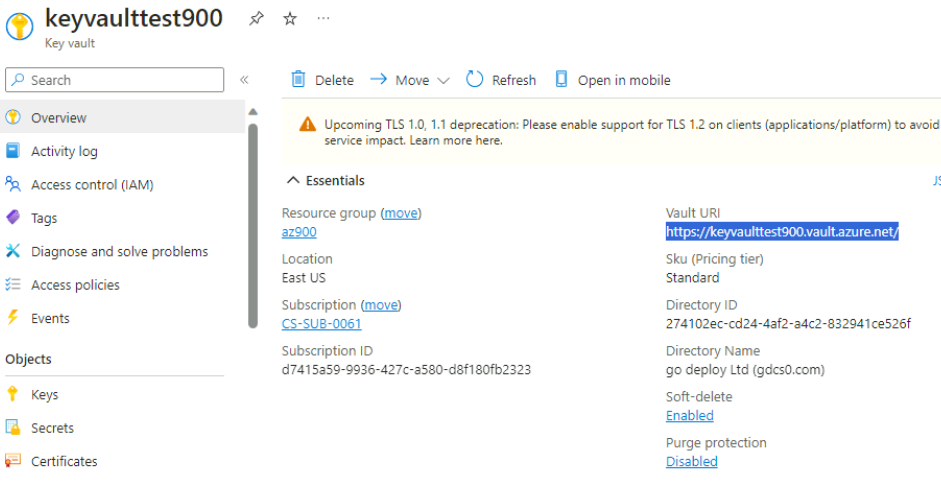Expand the Move dropdown menu
The height and width of the screenshot is (482, 941).
(x=443, y=80)
